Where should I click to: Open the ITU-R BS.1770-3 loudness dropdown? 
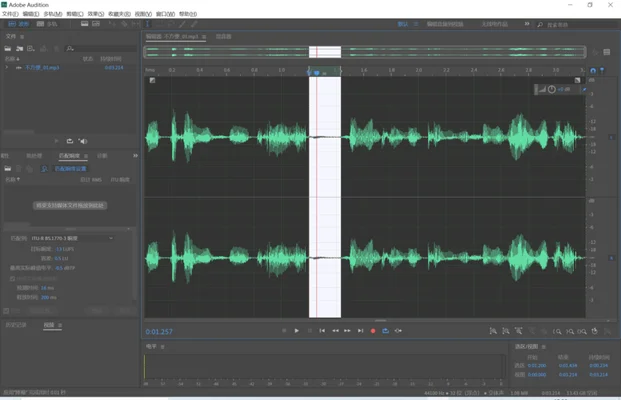[x=72, y=238]
